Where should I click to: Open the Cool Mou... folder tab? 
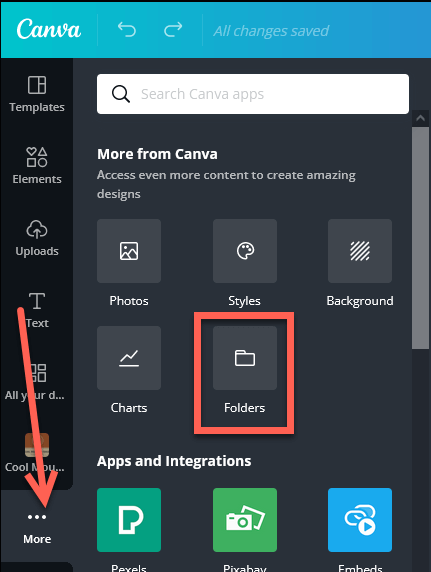(x=35, y=453)
